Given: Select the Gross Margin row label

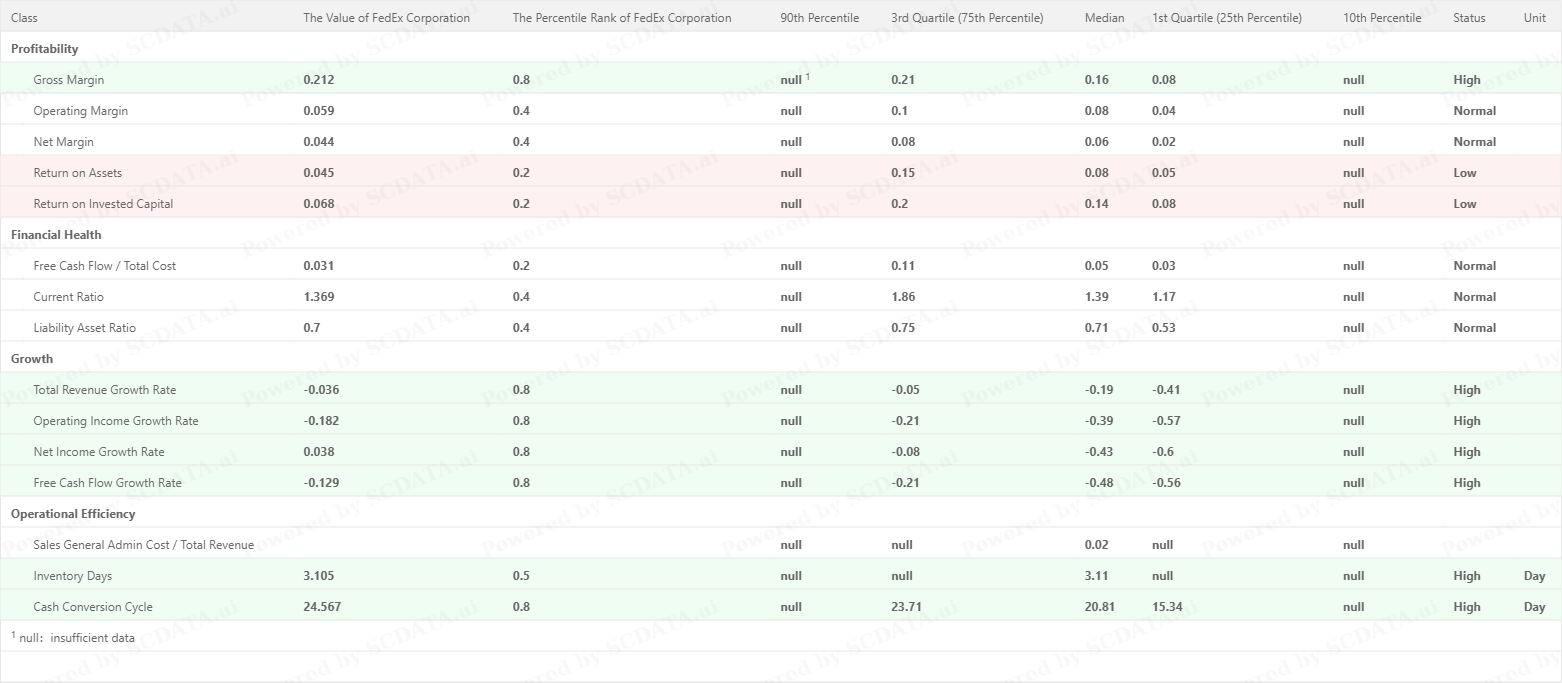Looking at the screenshot, I should (x=68, y=80).
